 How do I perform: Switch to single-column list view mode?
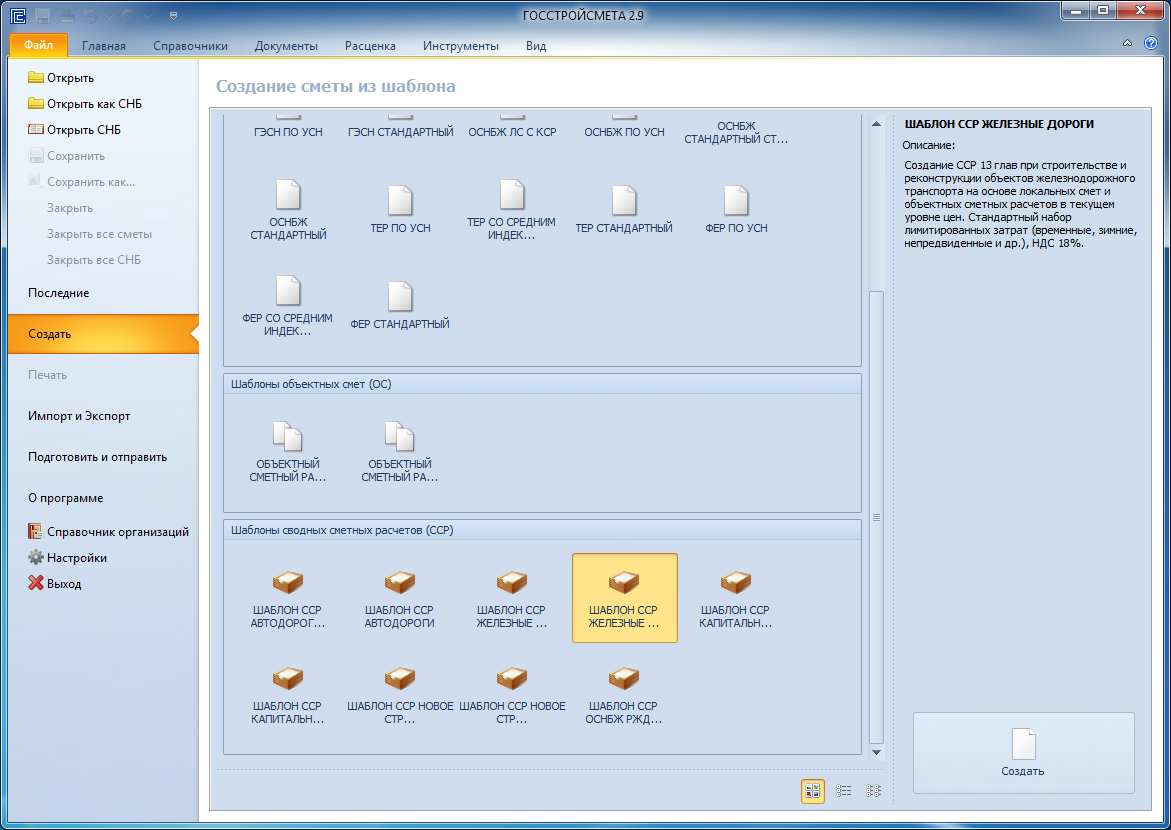pyautogui.click(x=843, y=790)
